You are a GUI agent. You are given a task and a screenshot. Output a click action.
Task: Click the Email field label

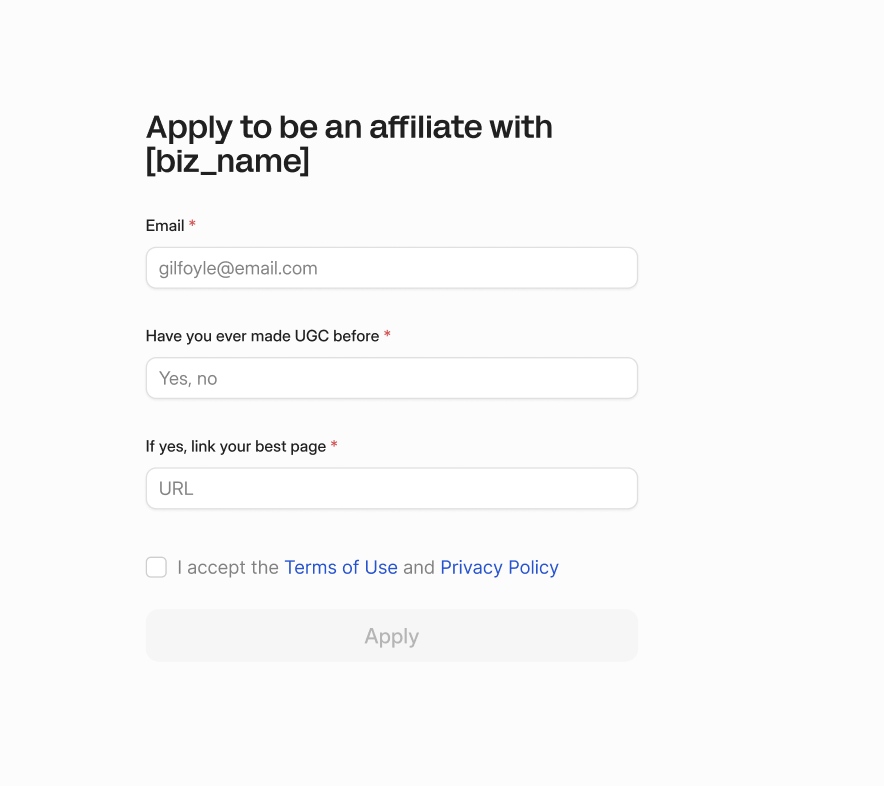[x=165, y=226]
